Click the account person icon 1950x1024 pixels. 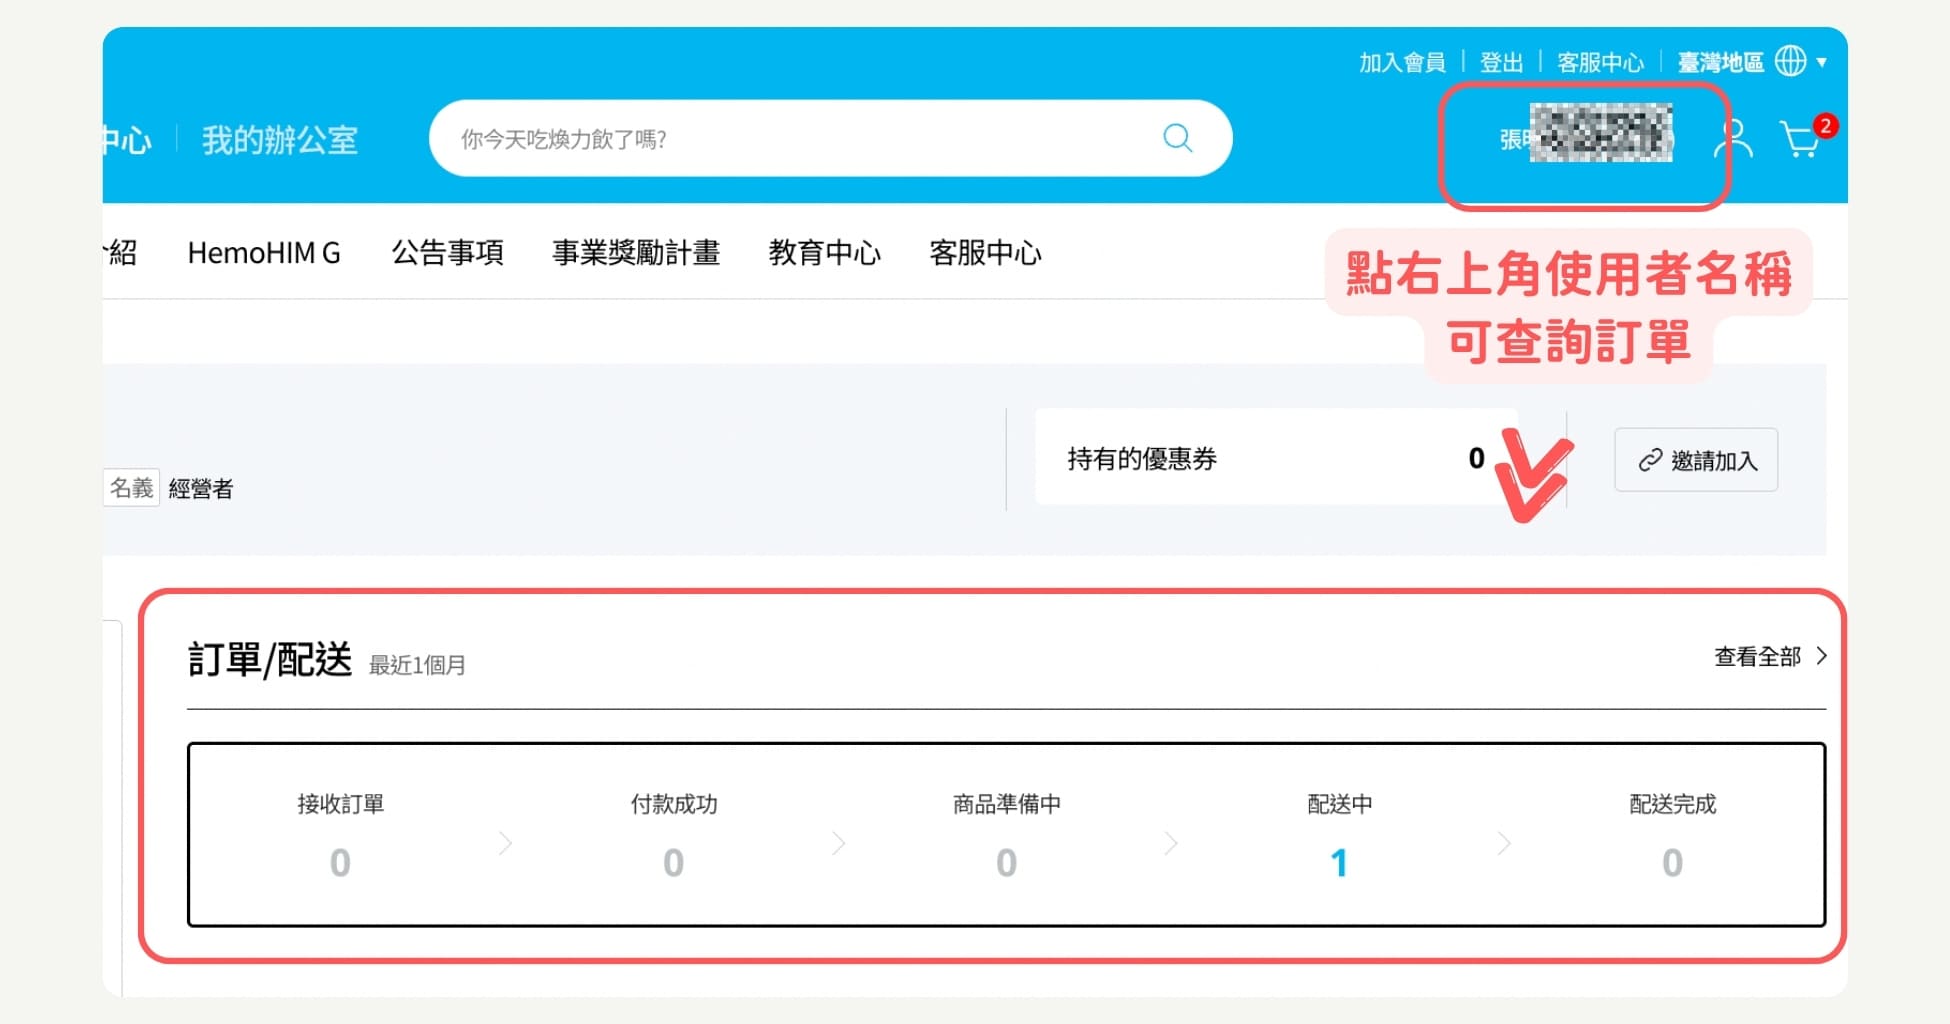click(1734, 139)
